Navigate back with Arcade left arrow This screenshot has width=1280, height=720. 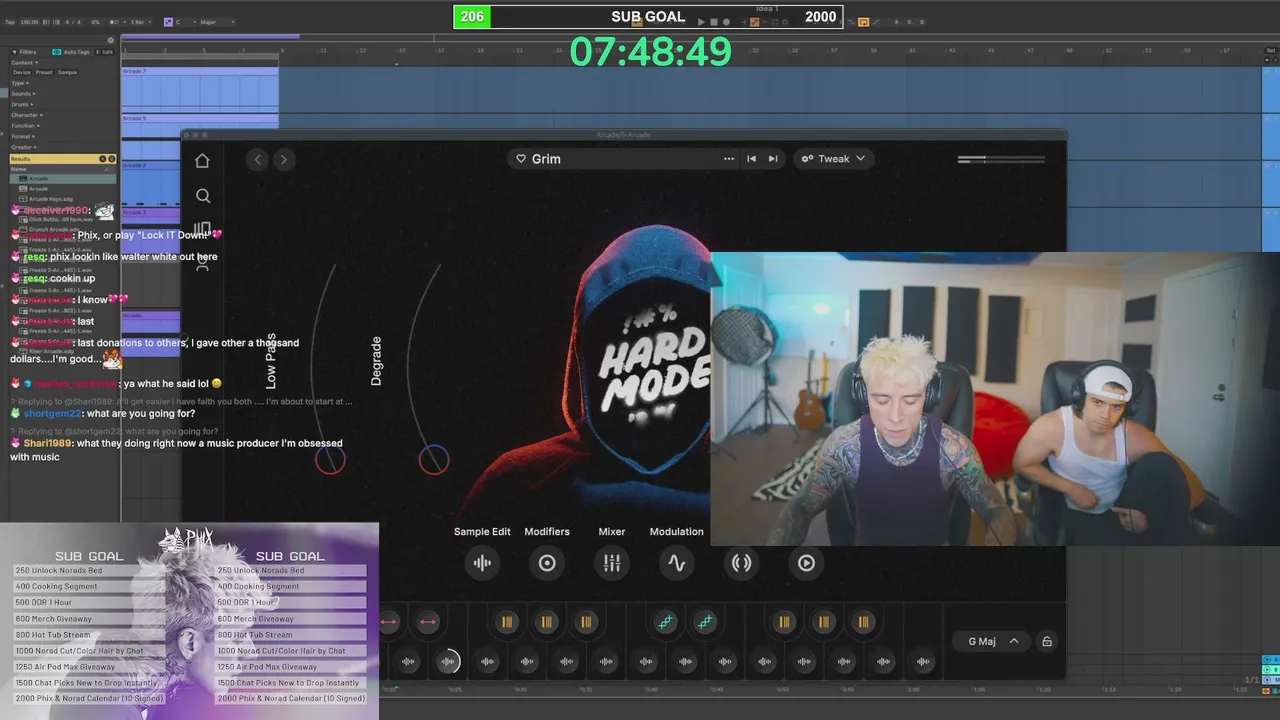pyautogui.click(x=258, y=159)
